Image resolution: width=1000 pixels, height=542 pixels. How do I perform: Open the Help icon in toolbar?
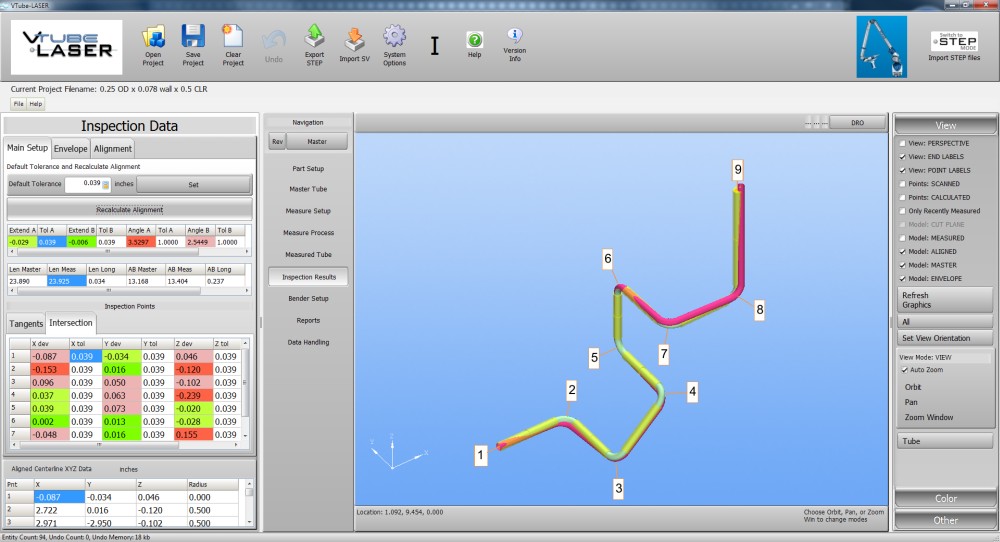pyautogui.click(x=475, y=40)
